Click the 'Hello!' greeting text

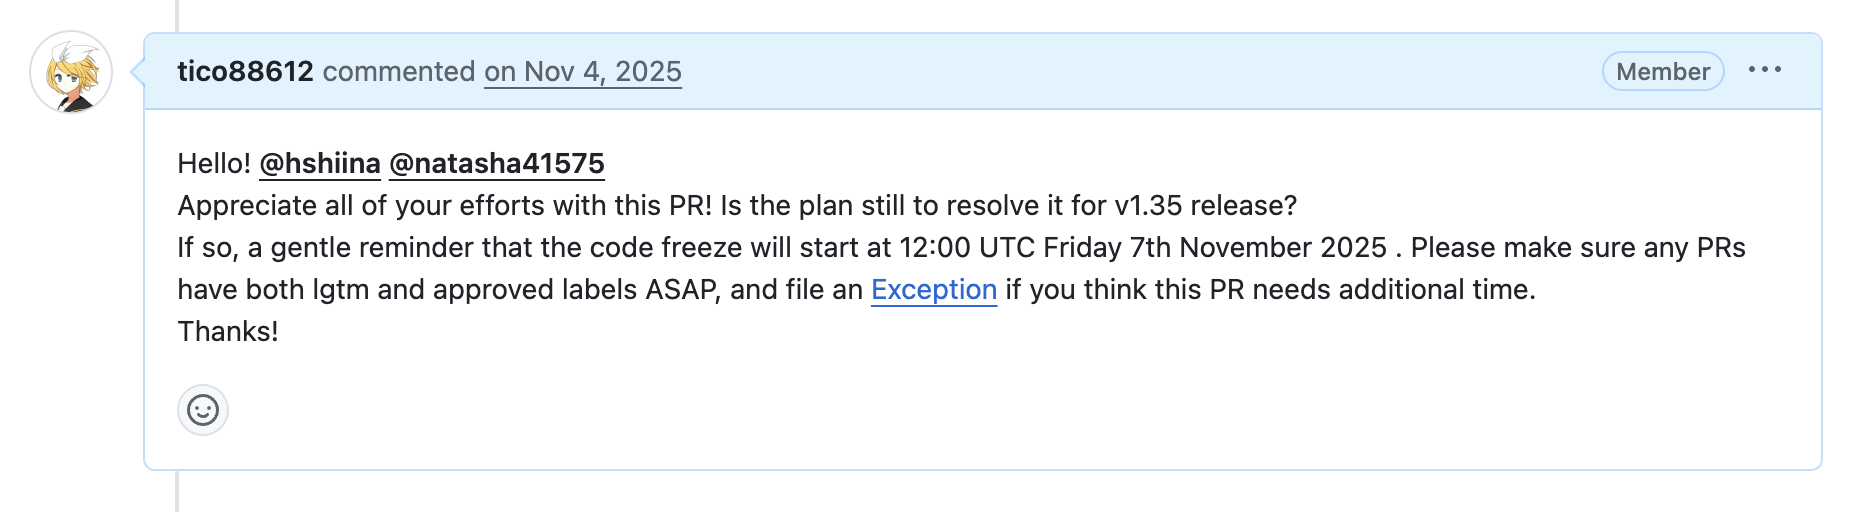coord(214,164)
